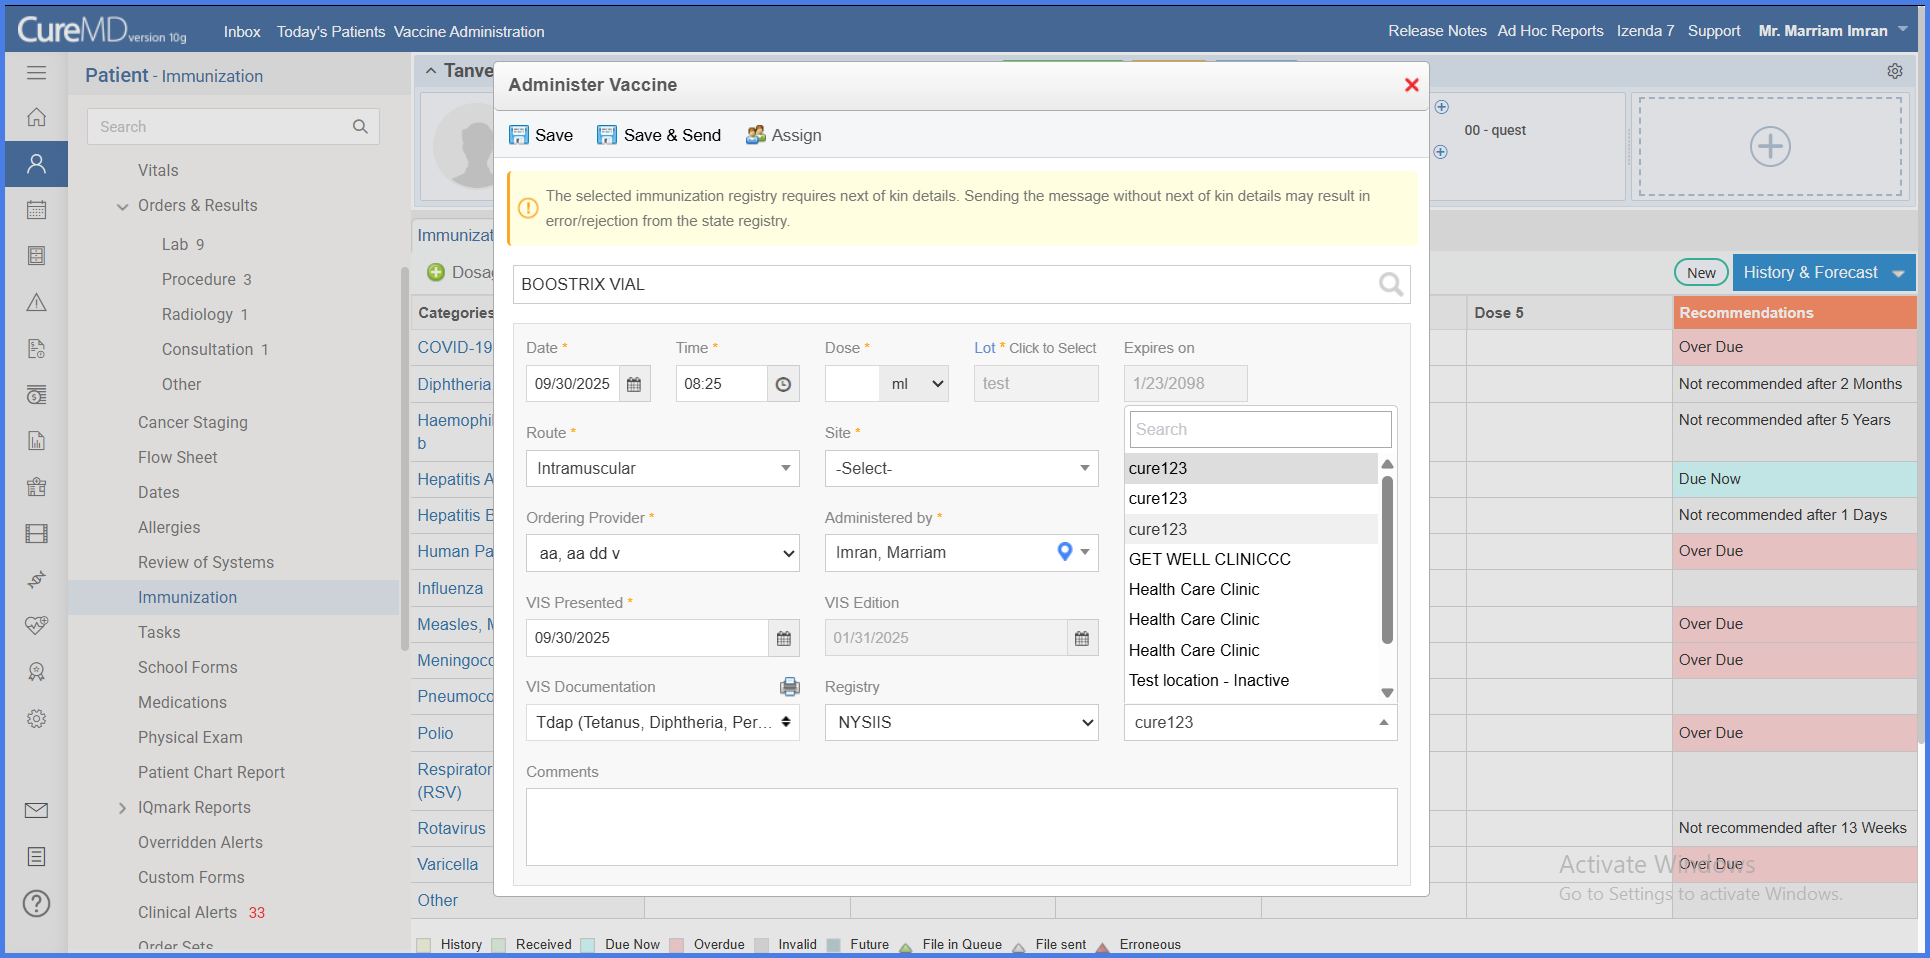Click the vaccine search magnifier icon
This screenshot has height=958, width=1930.
pyautogui.click(x=1390, y=285)
